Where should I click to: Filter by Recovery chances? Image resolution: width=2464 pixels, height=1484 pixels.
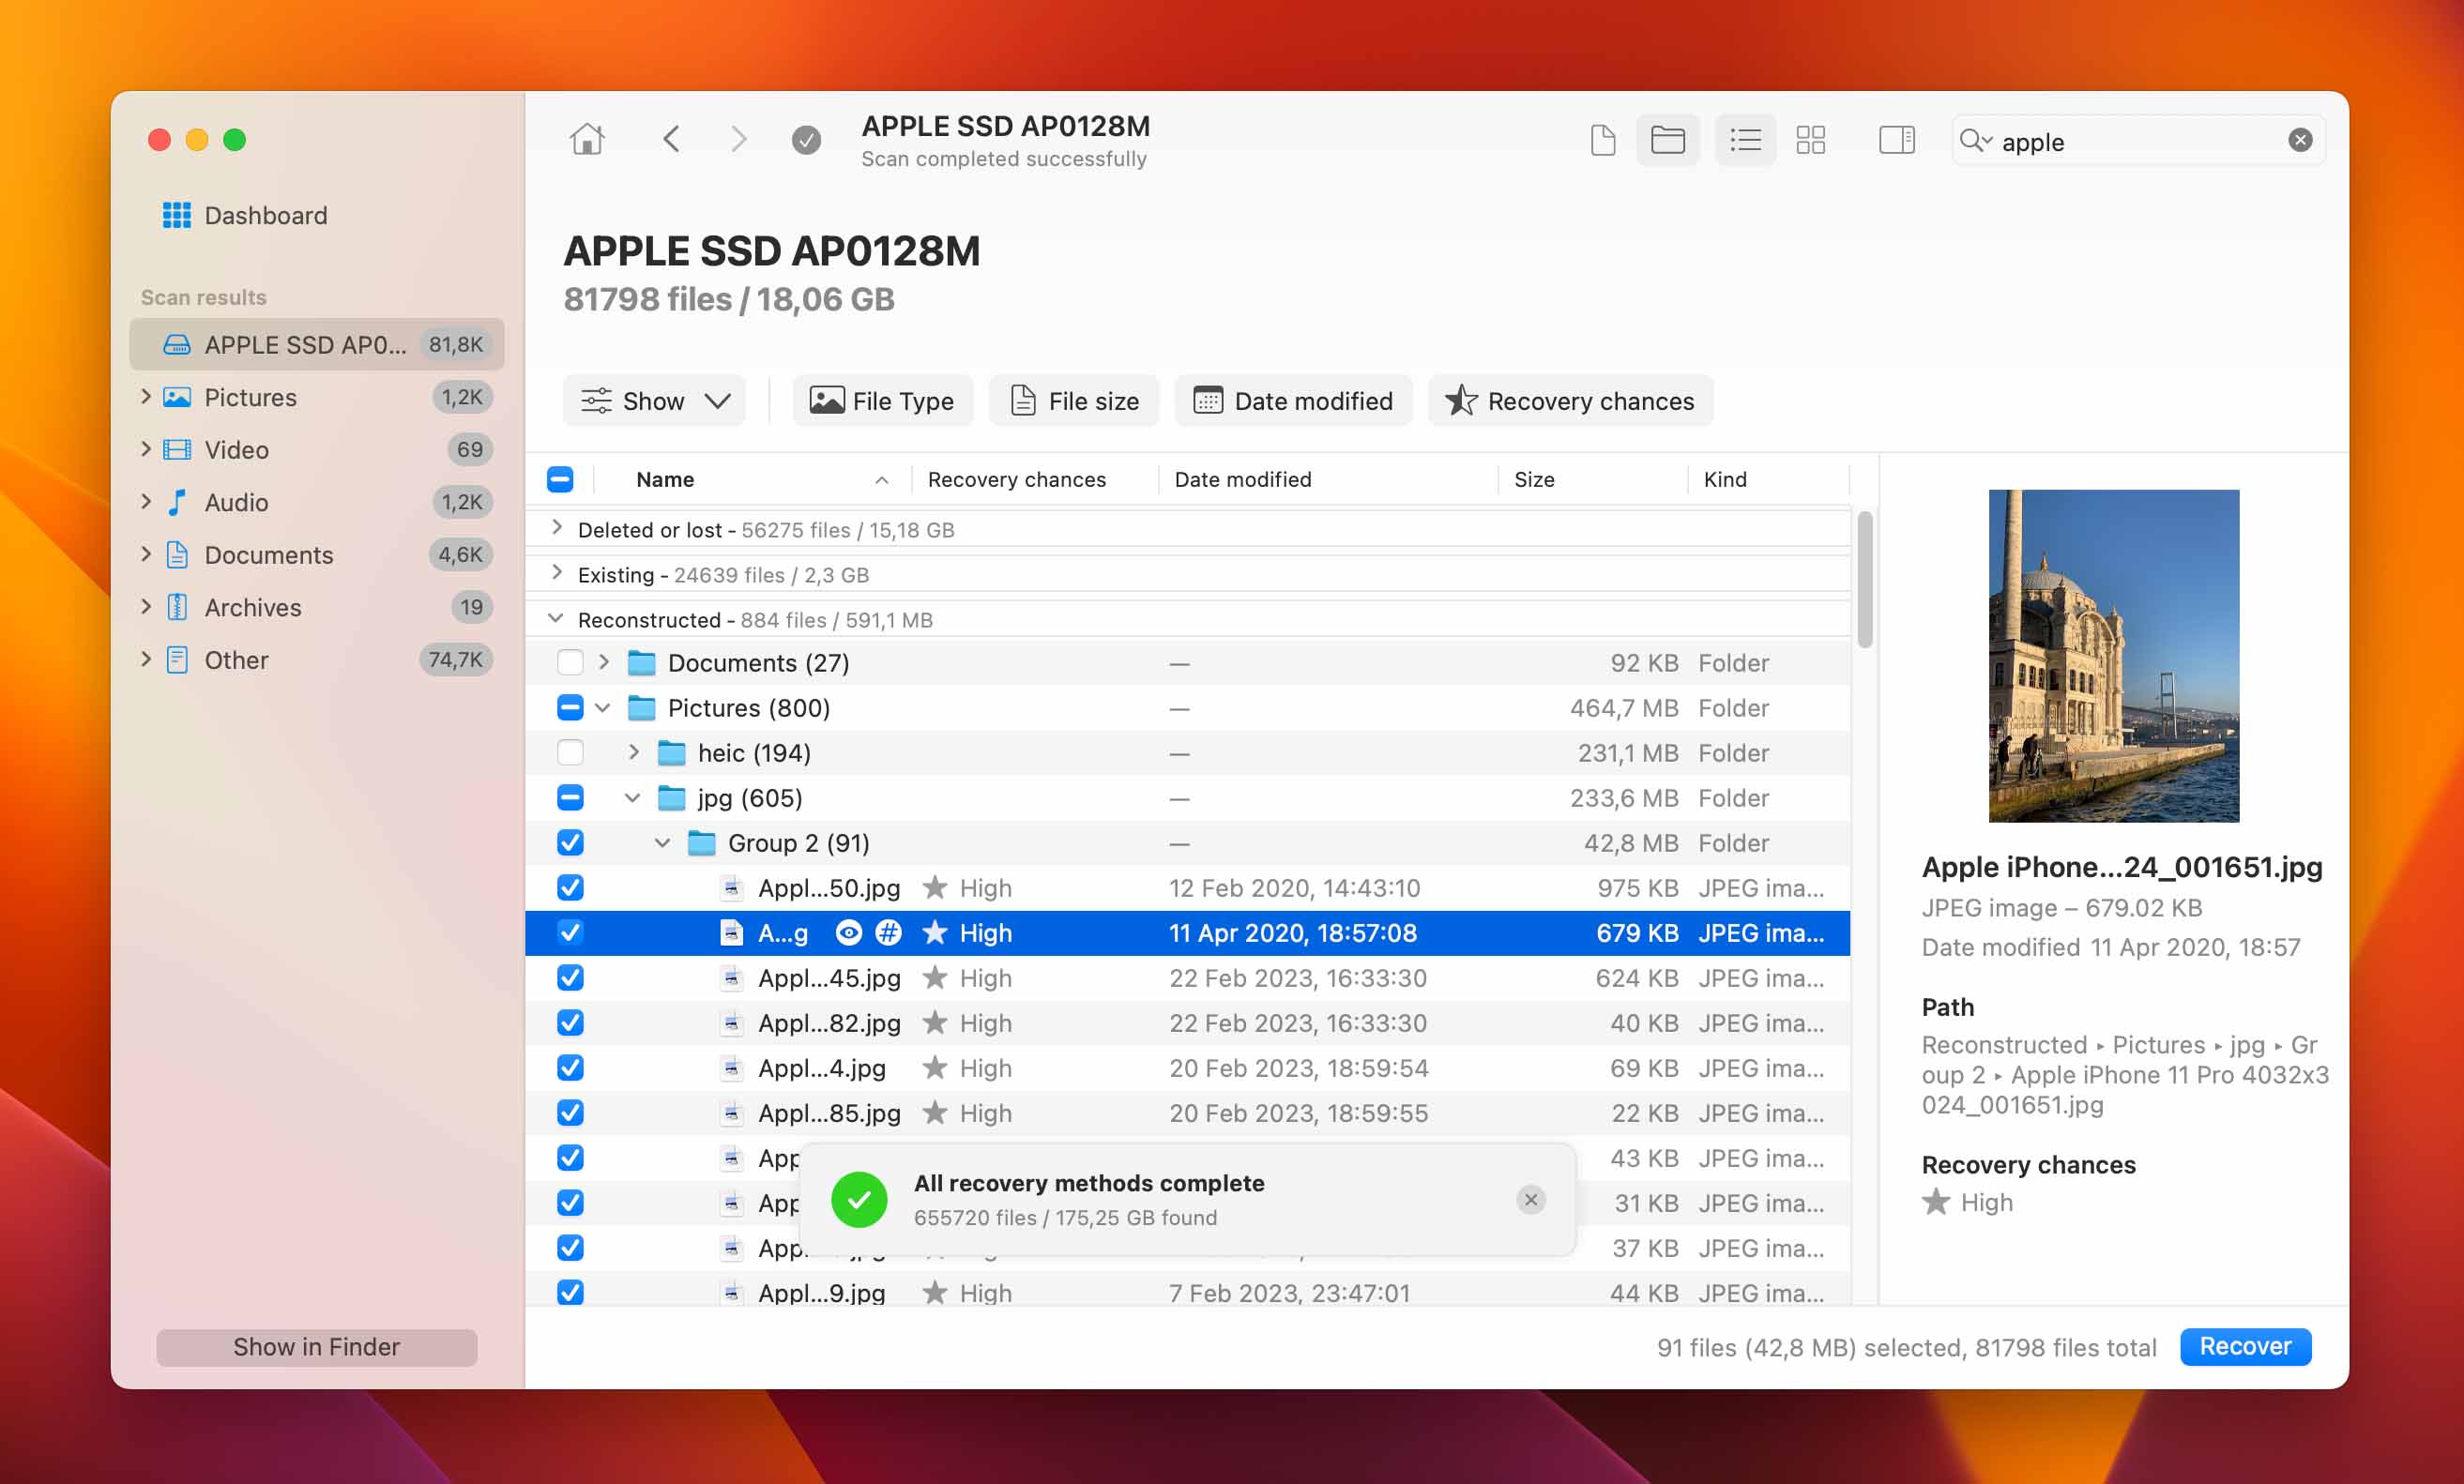(x=1570, y=401)
